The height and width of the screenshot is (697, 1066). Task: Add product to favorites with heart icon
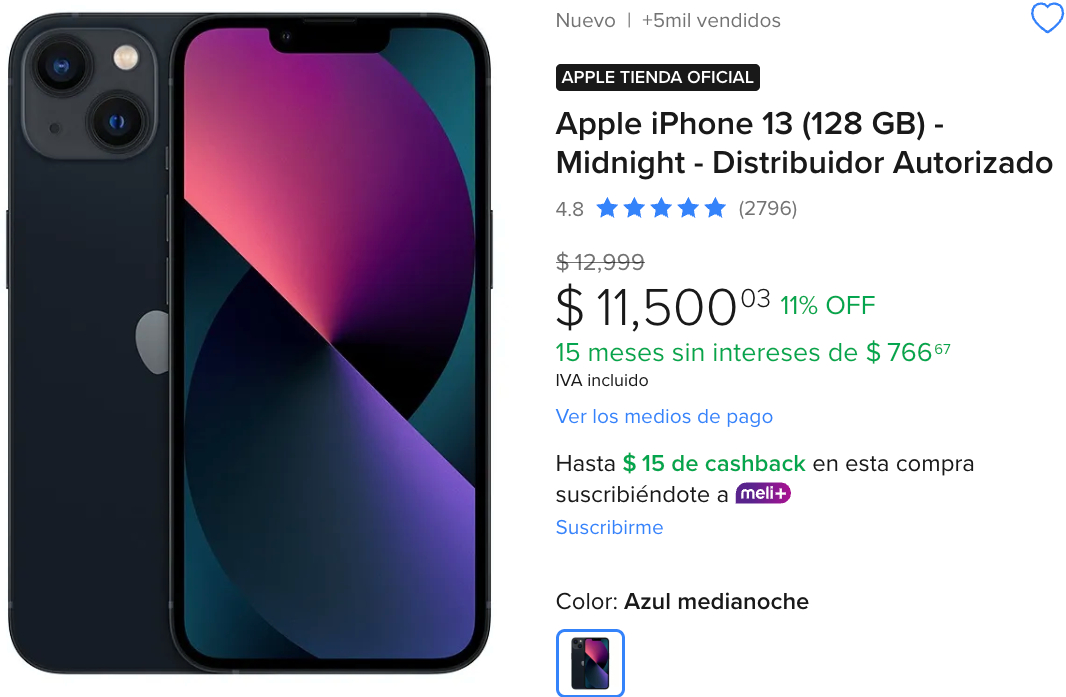1047,18
